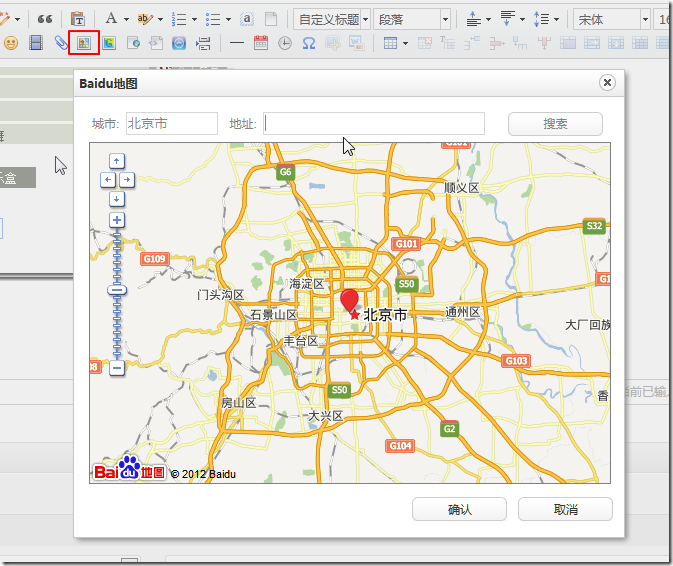Pan the map down
673x566 pixels.
[117, 199]
